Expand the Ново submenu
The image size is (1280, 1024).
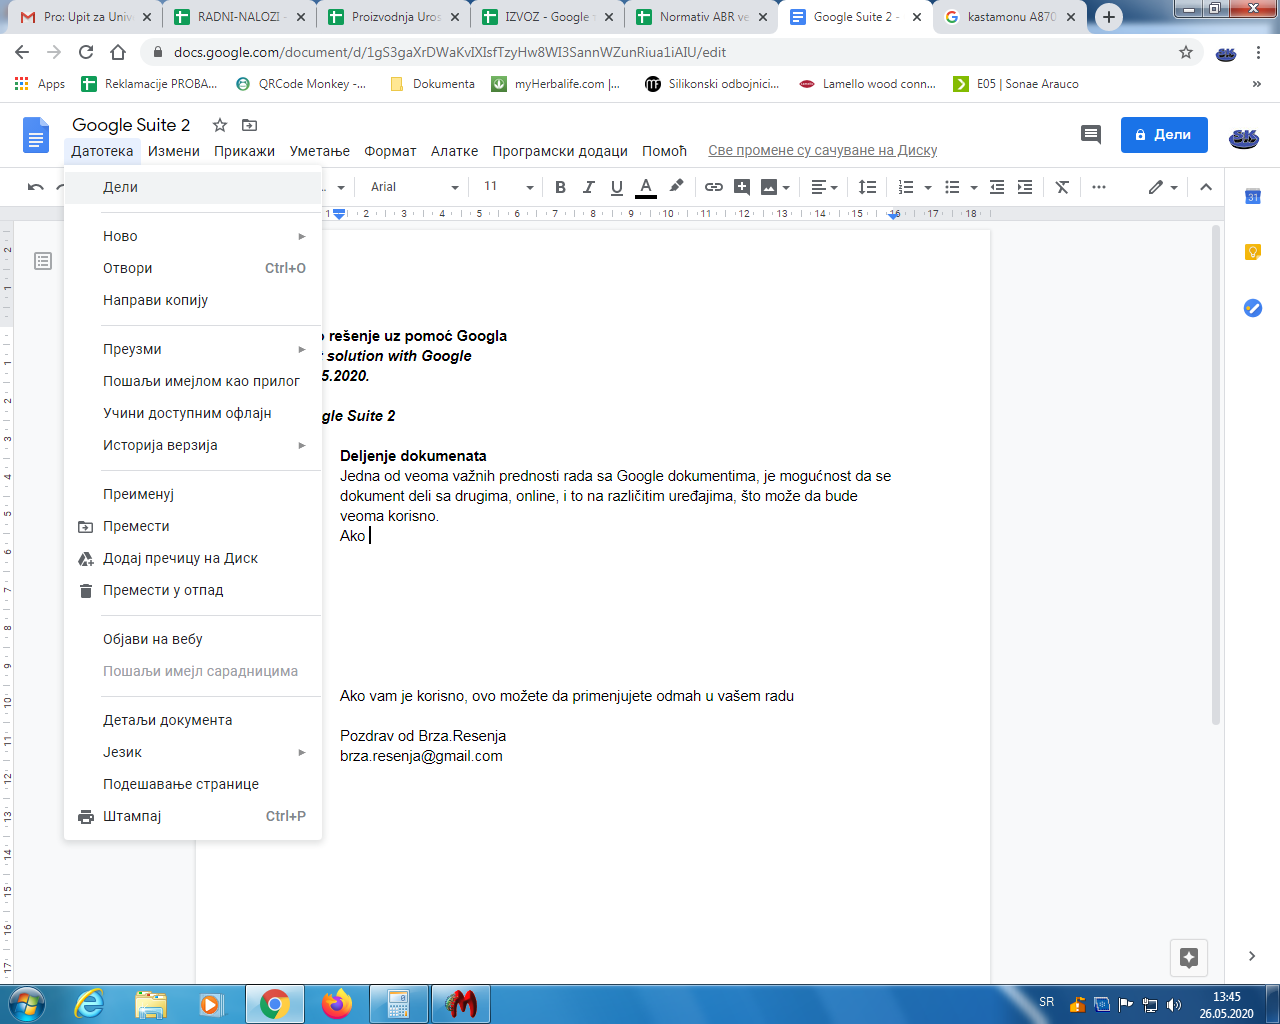193,236
